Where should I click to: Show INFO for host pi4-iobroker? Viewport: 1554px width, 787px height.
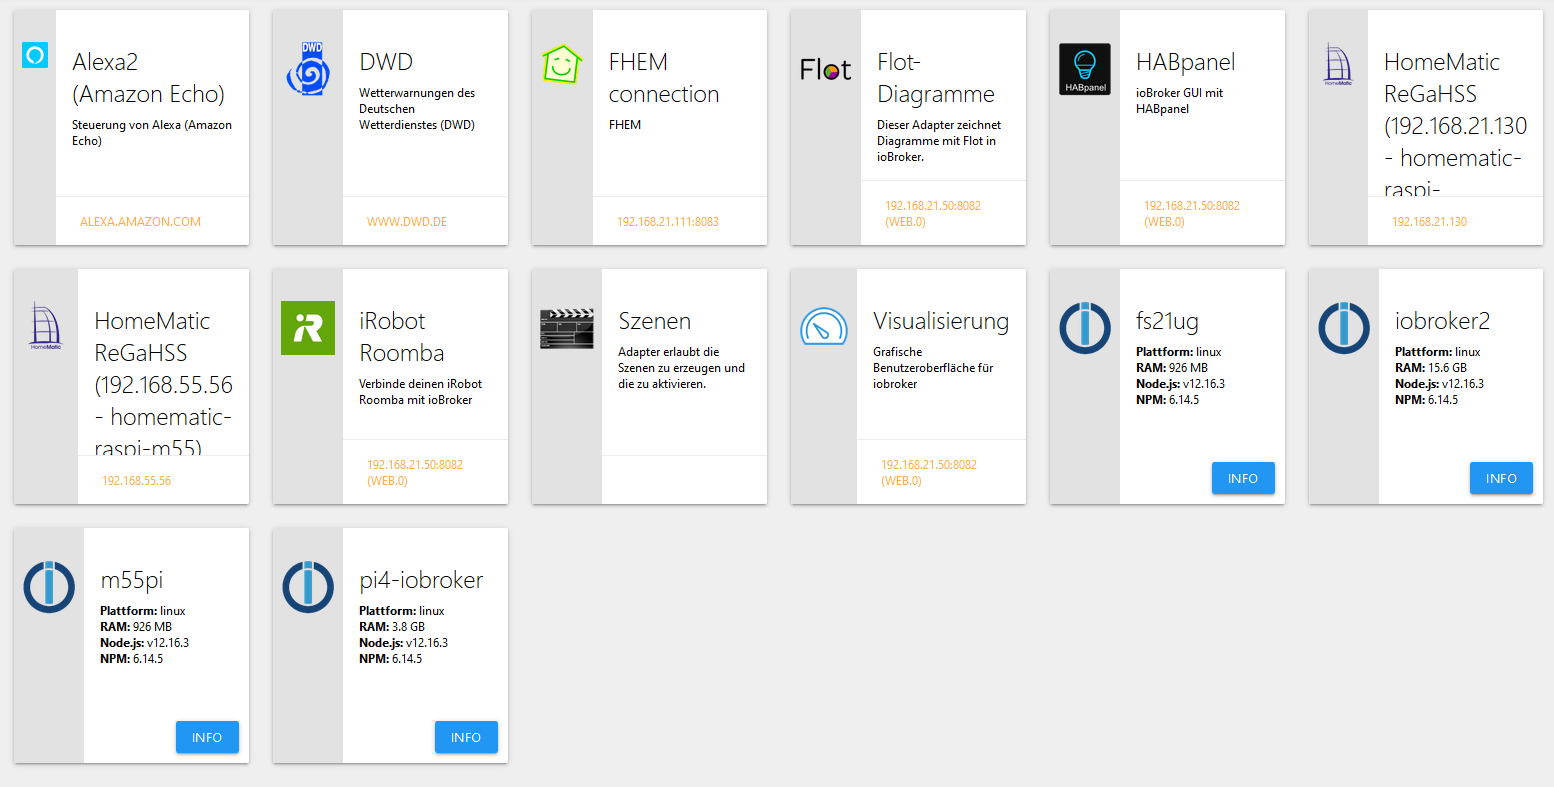[466, 737]
